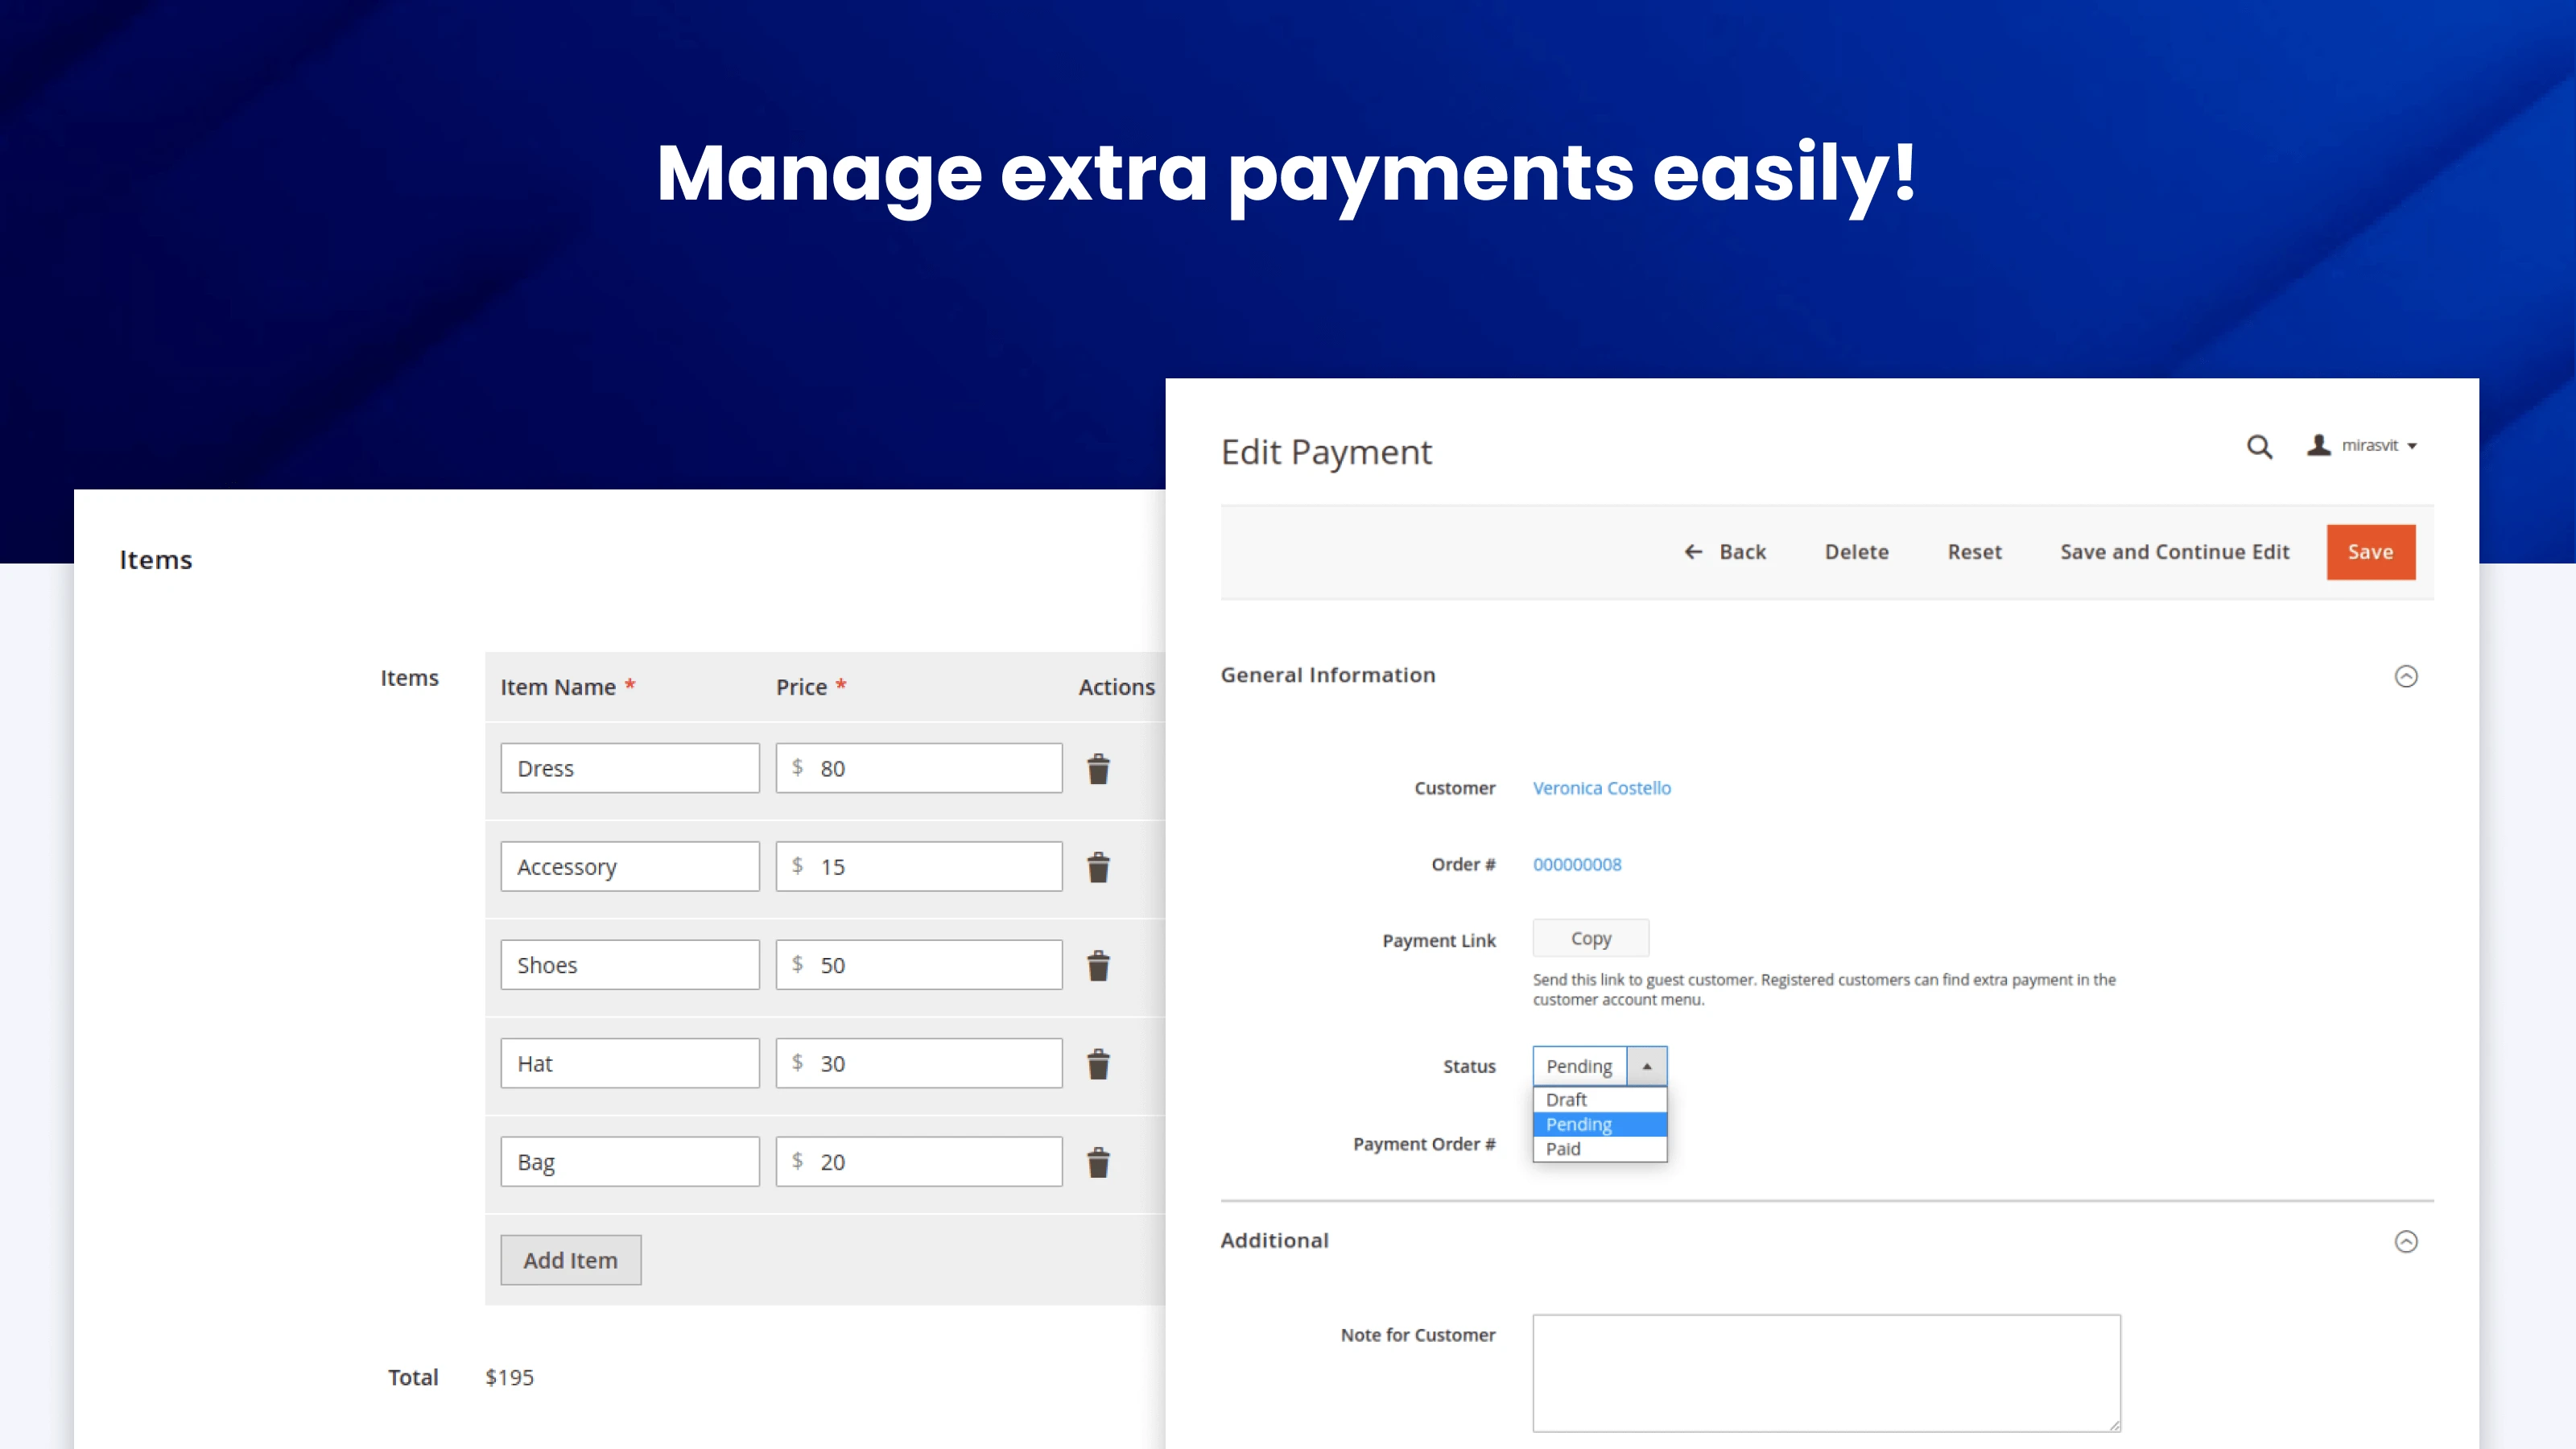Image resolution: width=2576 pixels, height=1449 pixels.
Task: Open the search magnifier icon
Action: pos(2259,447)
